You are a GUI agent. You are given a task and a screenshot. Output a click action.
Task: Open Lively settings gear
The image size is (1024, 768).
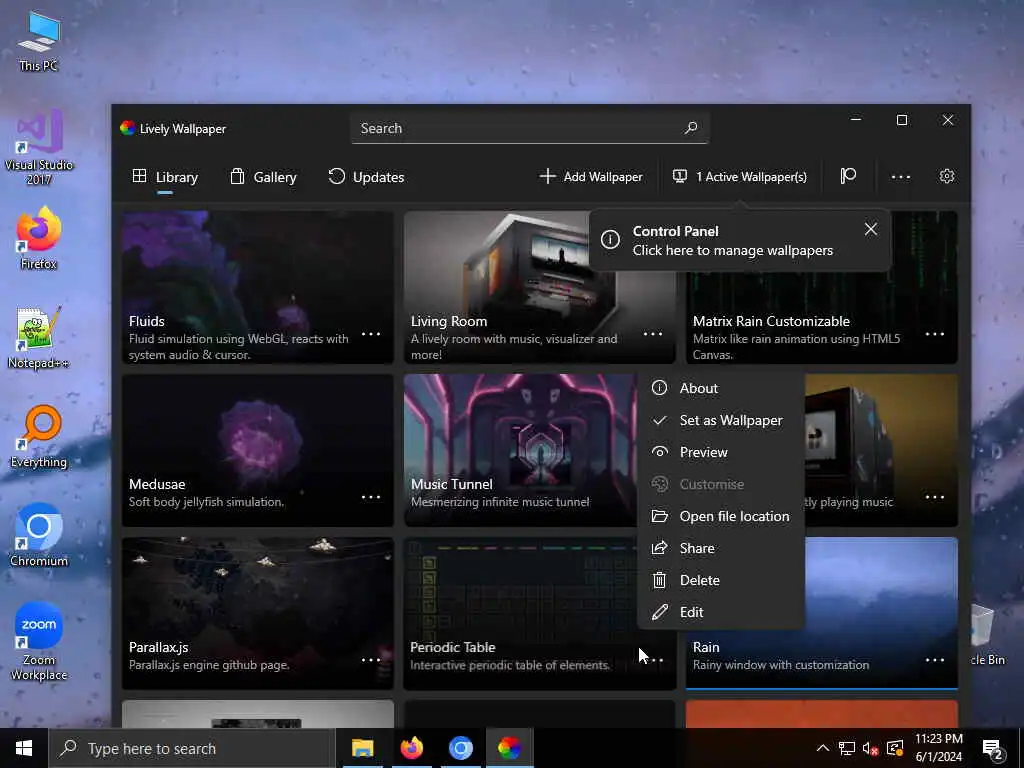point(947,176)
